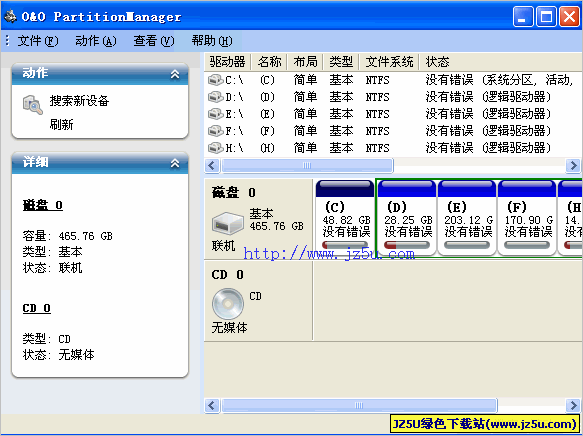This screenshot has height=436, width=583.
Task: Sort by 布局 column header
Action: tap(305, 62)
